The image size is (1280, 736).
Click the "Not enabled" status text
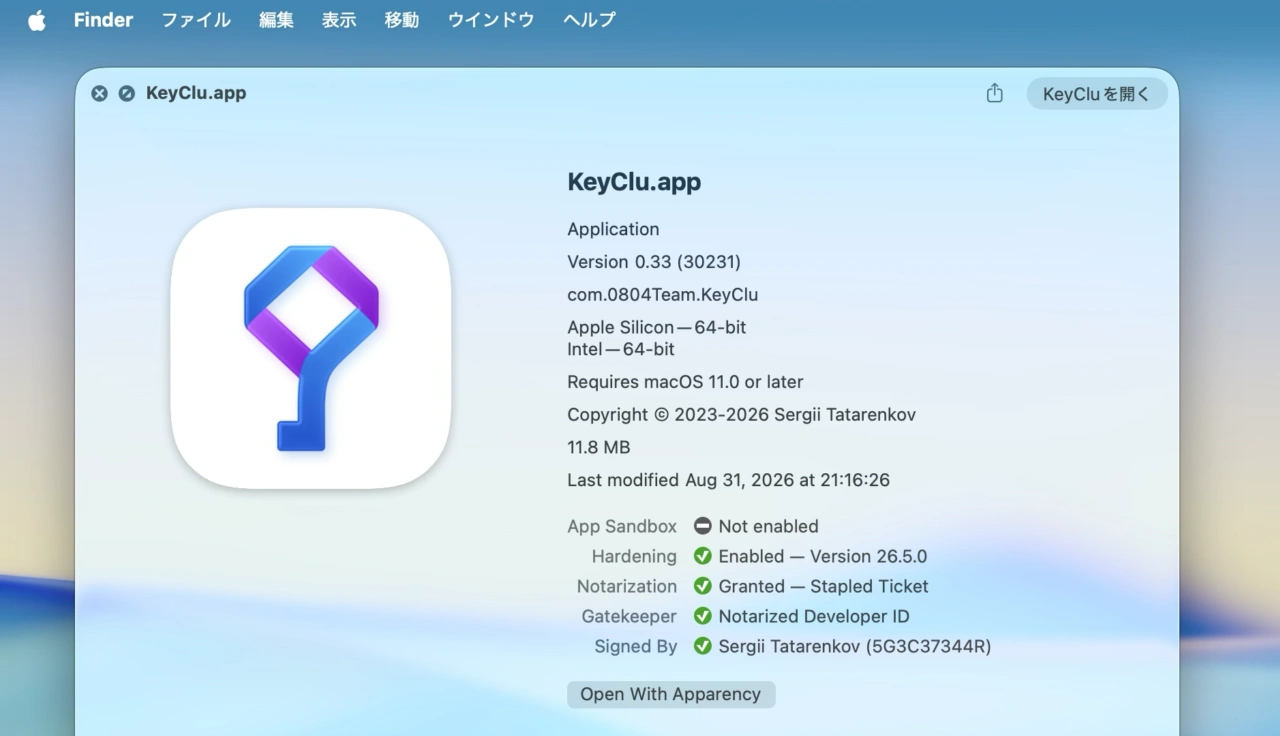tap(768, 526)
